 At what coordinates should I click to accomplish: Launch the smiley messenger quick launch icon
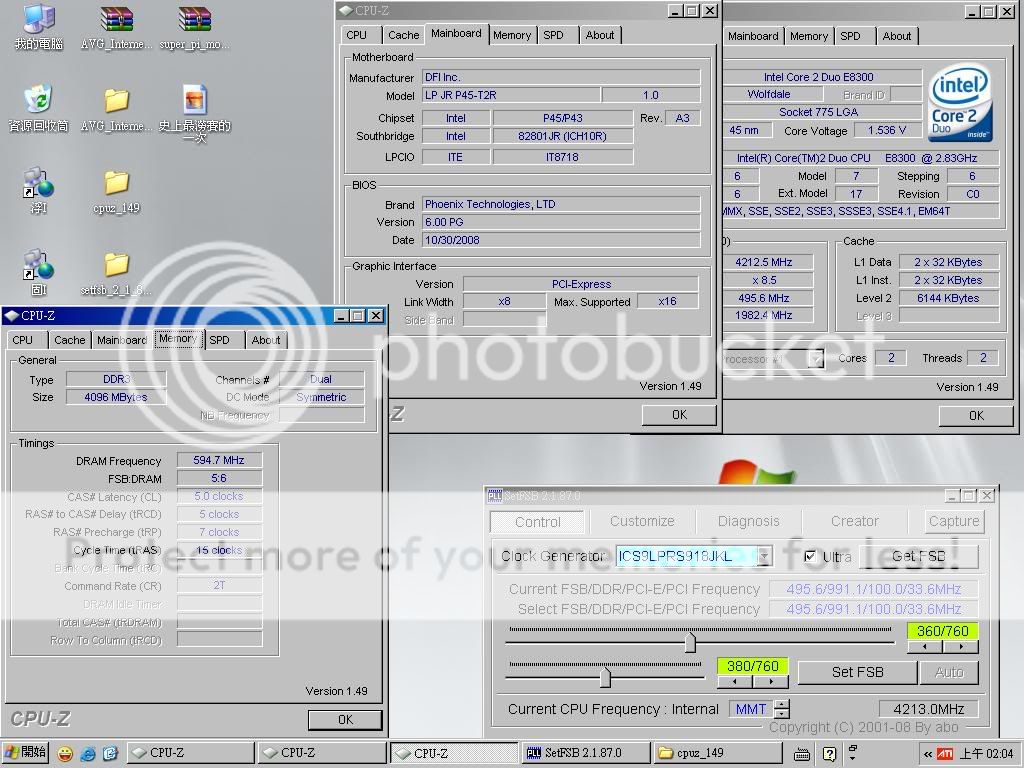click(x=65, y=754)
